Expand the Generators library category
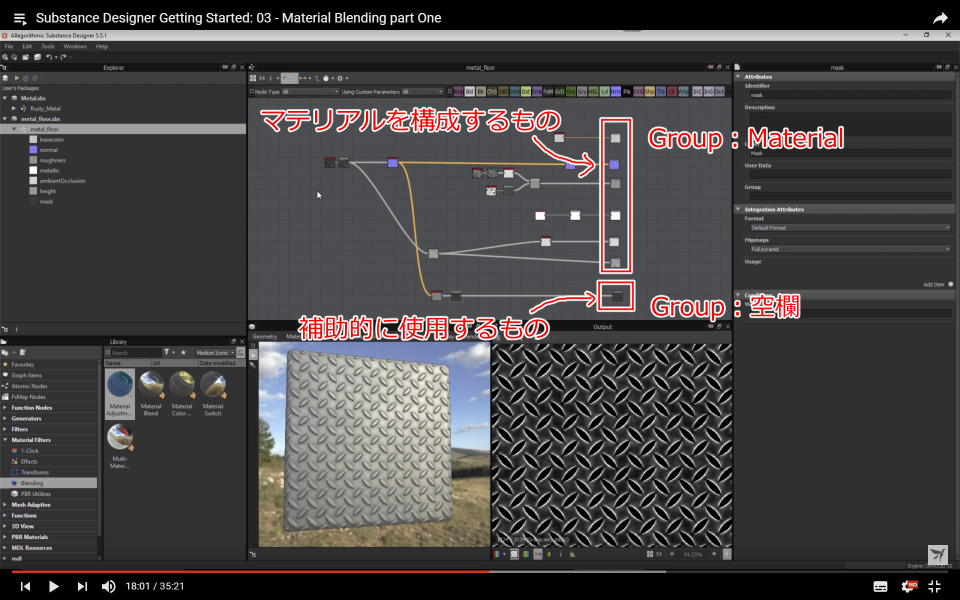Viewport: 960px width, 600px height. point(6,419)
